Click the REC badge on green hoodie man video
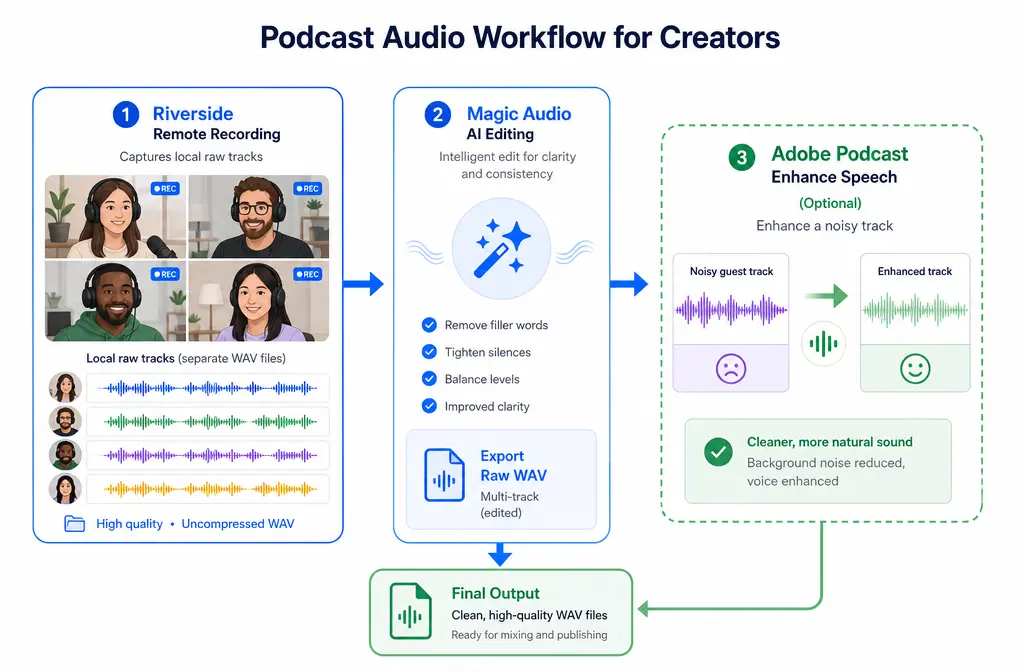Image resolution: width=1024 pixels, height=672 pixels. coord(165,274)
